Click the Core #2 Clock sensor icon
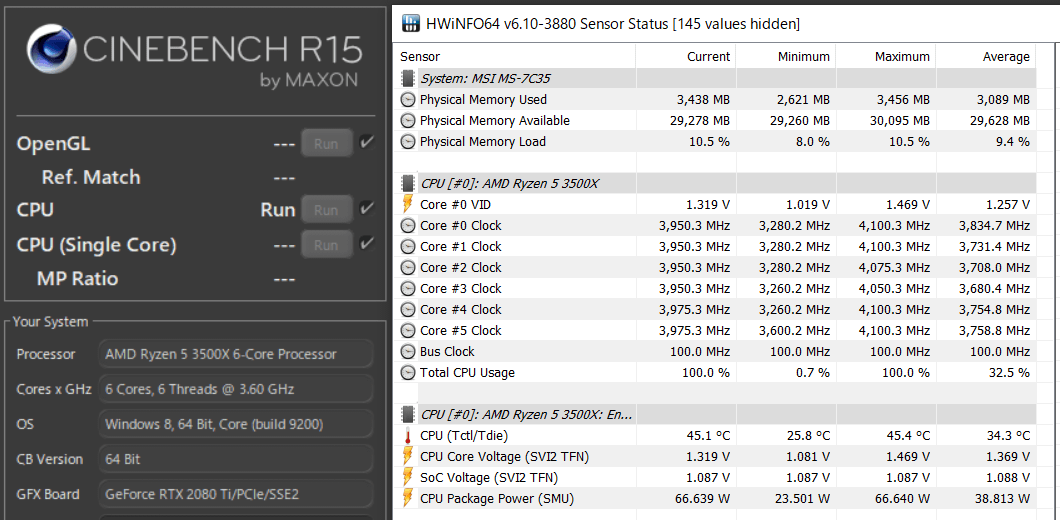This screenshot has width=1060, height=520. click(x=408, y=268)
